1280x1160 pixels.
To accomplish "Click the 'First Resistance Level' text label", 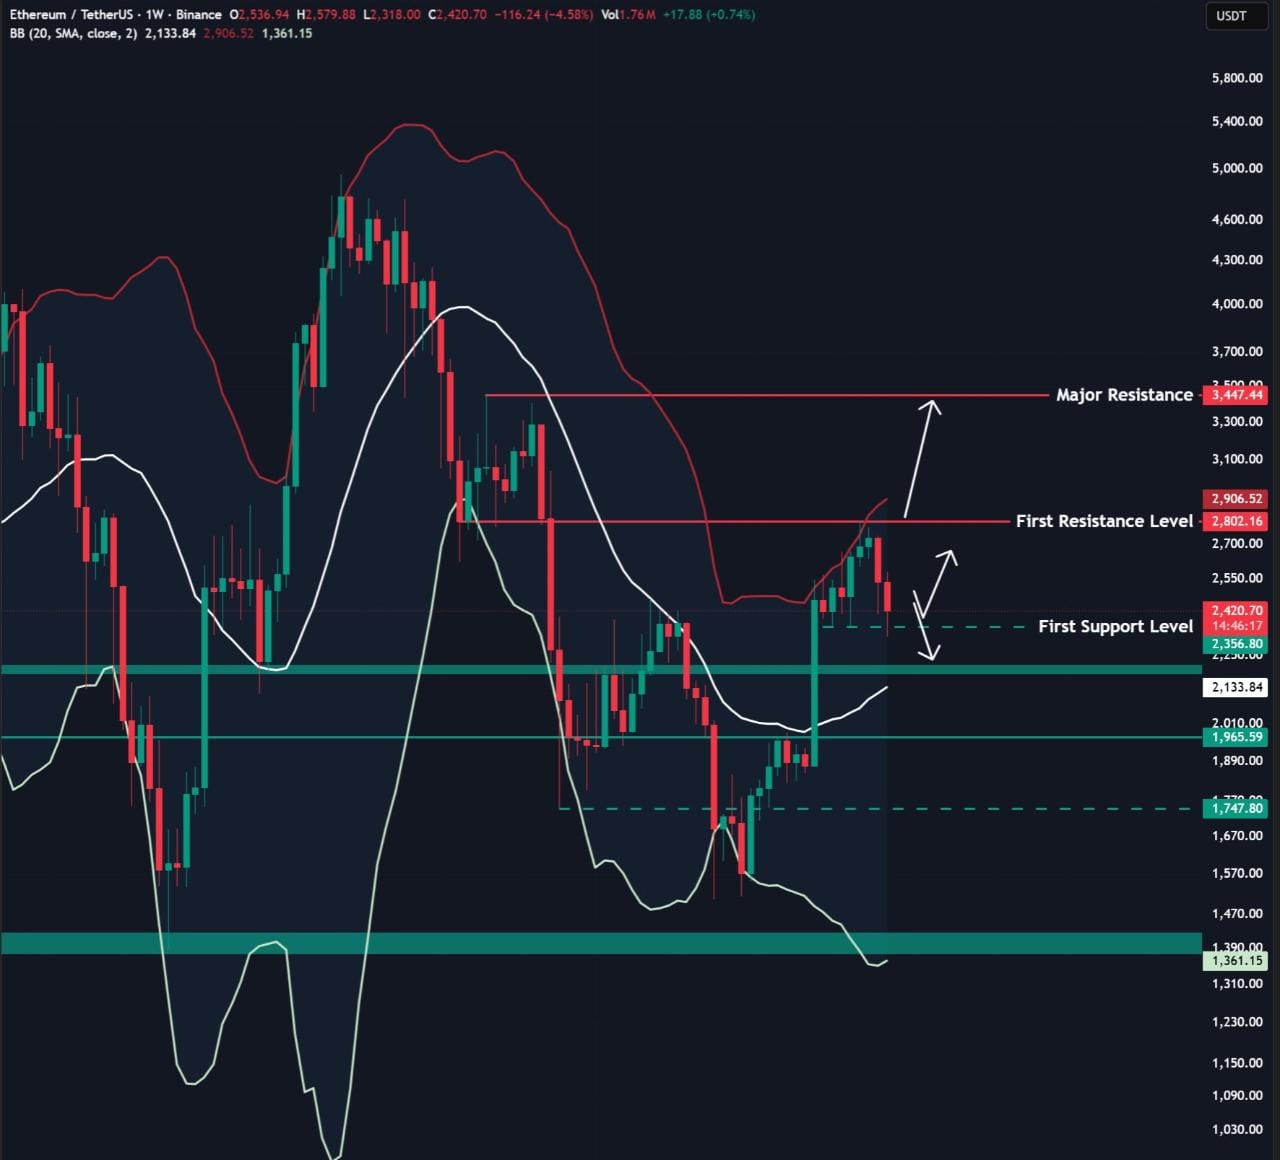I will (x=1104, y=521).
